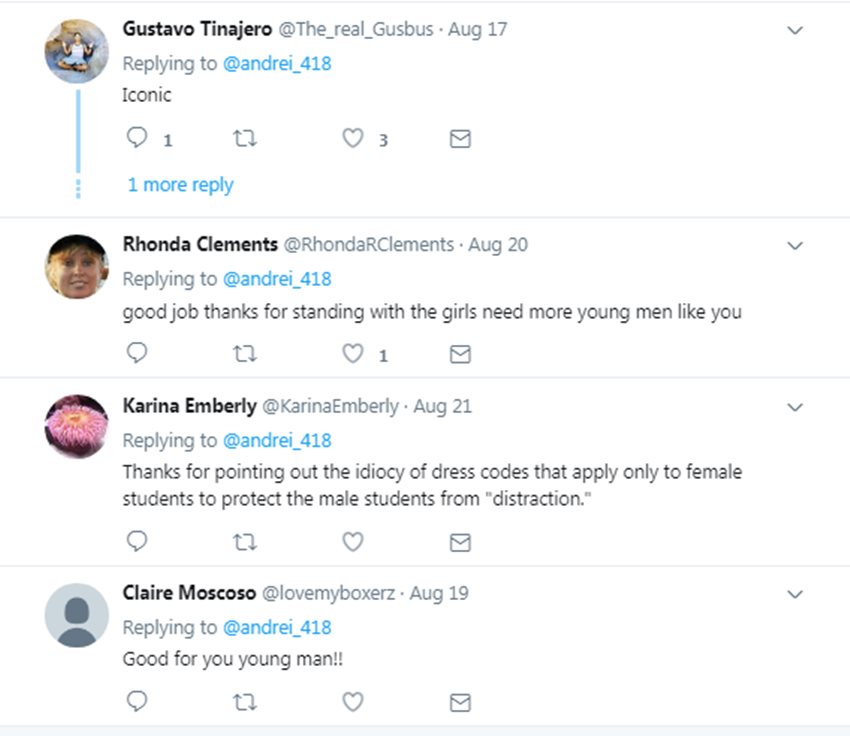Expand more options for Rhonda Clements' tweet

click(795, 245)
